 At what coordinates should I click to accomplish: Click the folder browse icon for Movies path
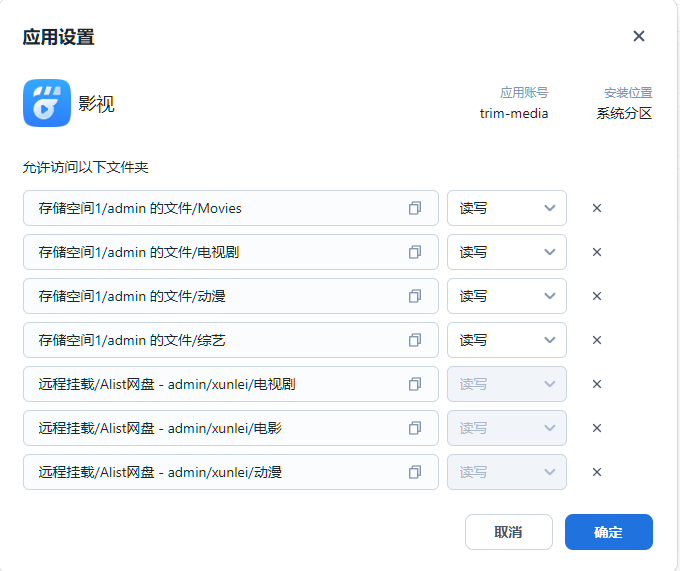(415, 208)
